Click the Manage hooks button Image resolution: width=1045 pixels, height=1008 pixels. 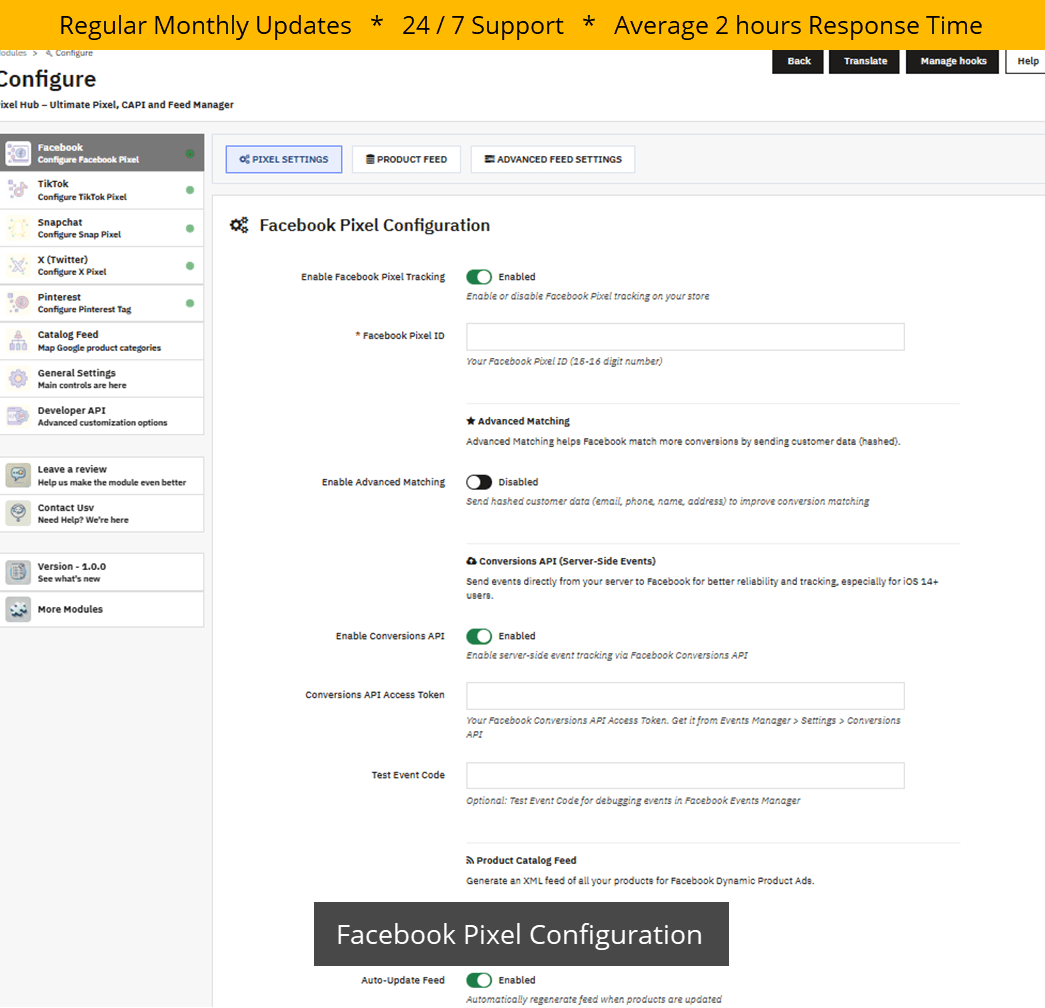952,61
